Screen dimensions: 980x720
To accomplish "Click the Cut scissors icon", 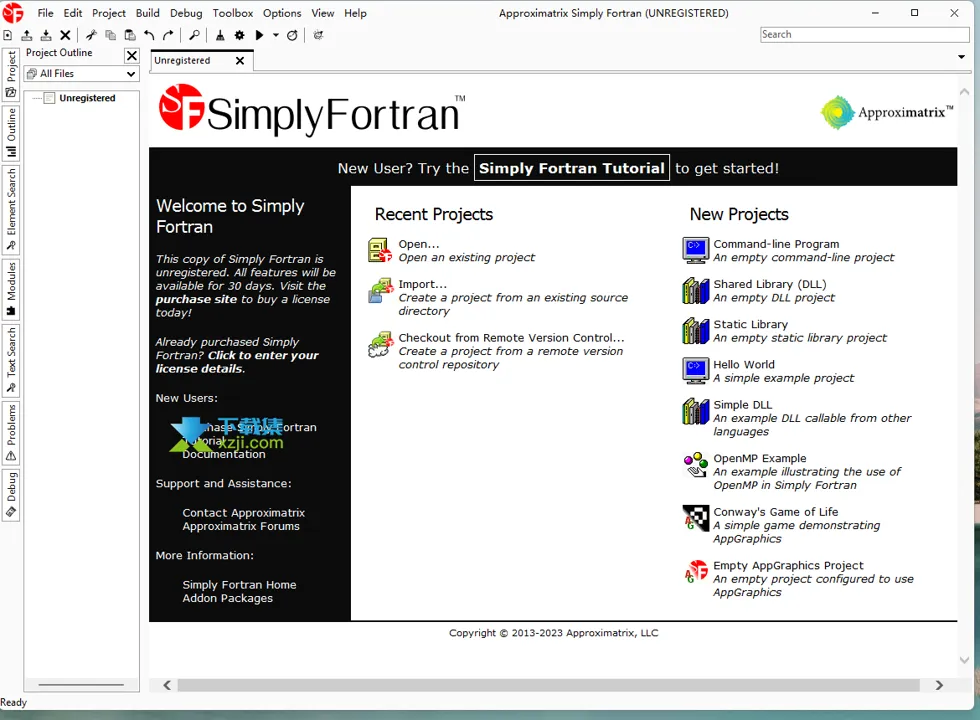I will pos(91,36).
